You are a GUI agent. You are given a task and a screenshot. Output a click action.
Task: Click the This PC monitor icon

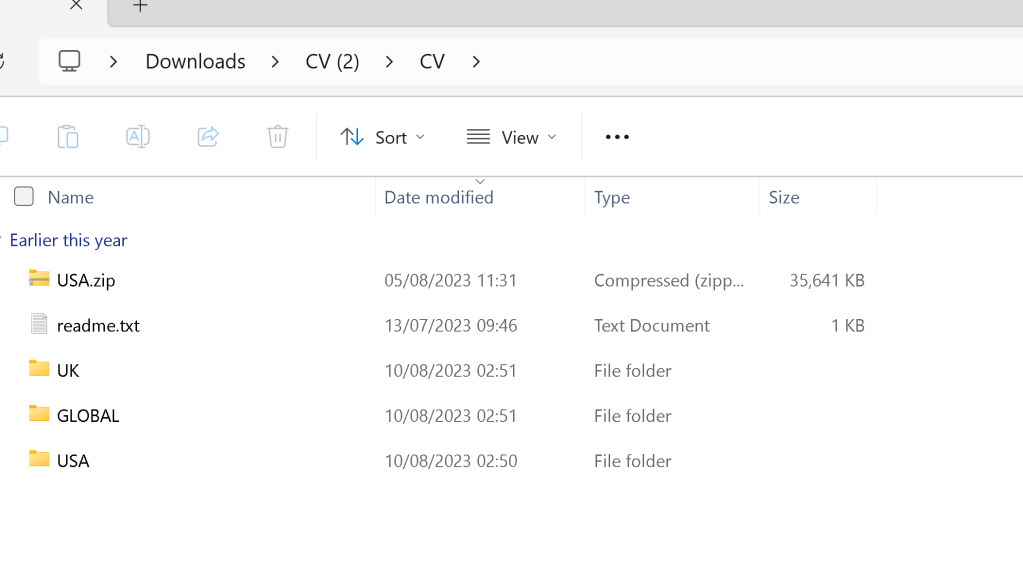coord(69,61)
